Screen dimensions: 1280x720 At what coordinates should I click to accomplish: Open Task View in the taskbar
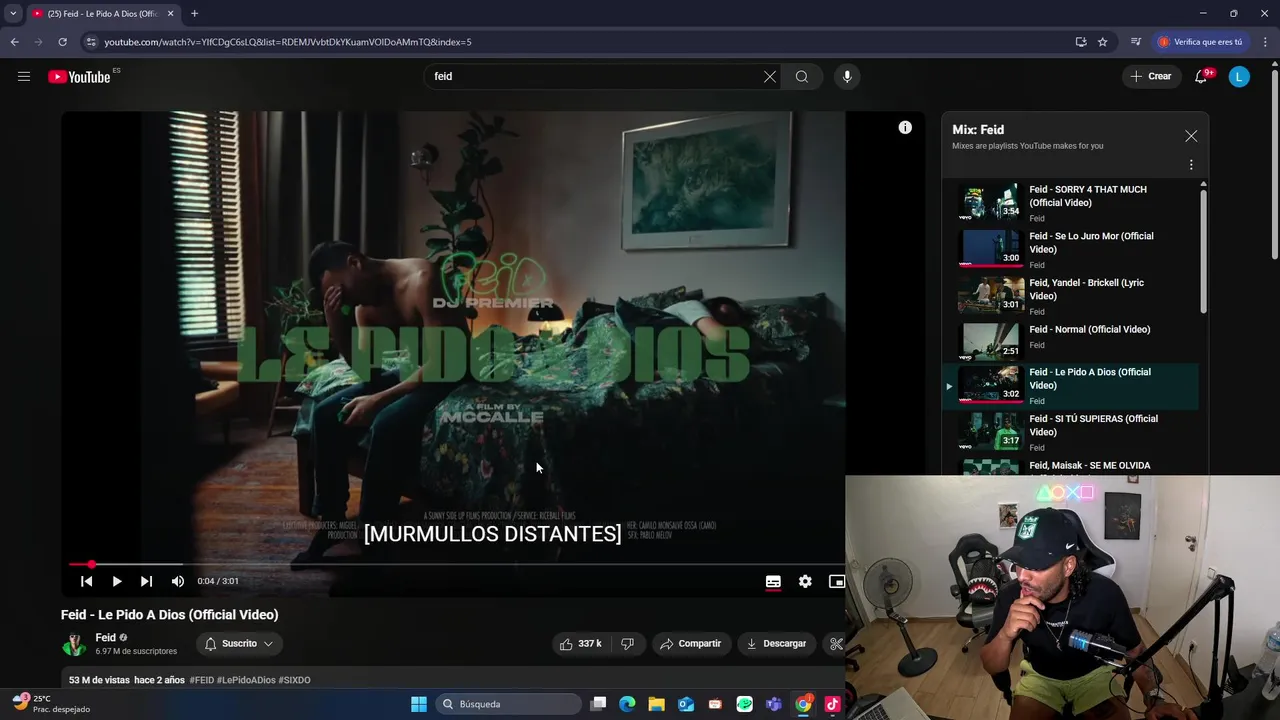[598, 704]
